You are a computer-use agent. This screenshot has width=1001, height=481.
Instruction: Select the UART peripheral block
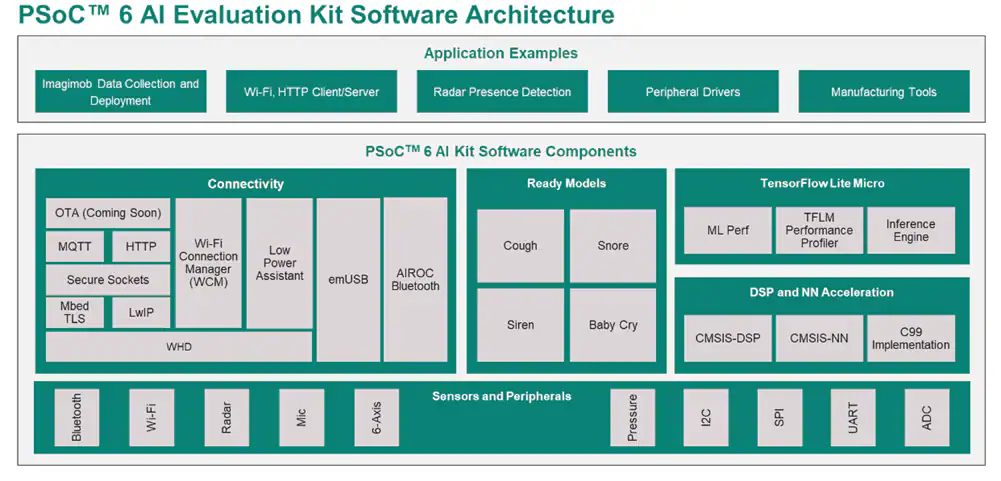(853, 418)
